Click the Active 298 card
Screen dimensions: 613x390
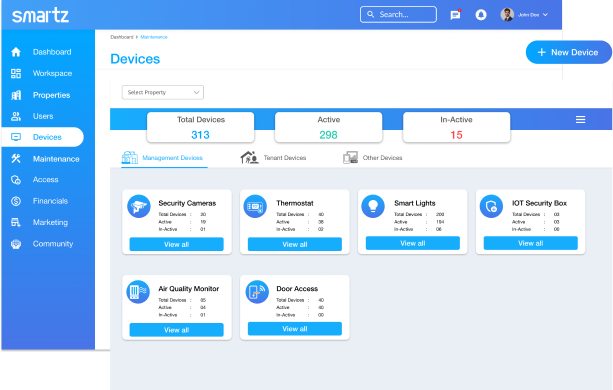(328, 127)
